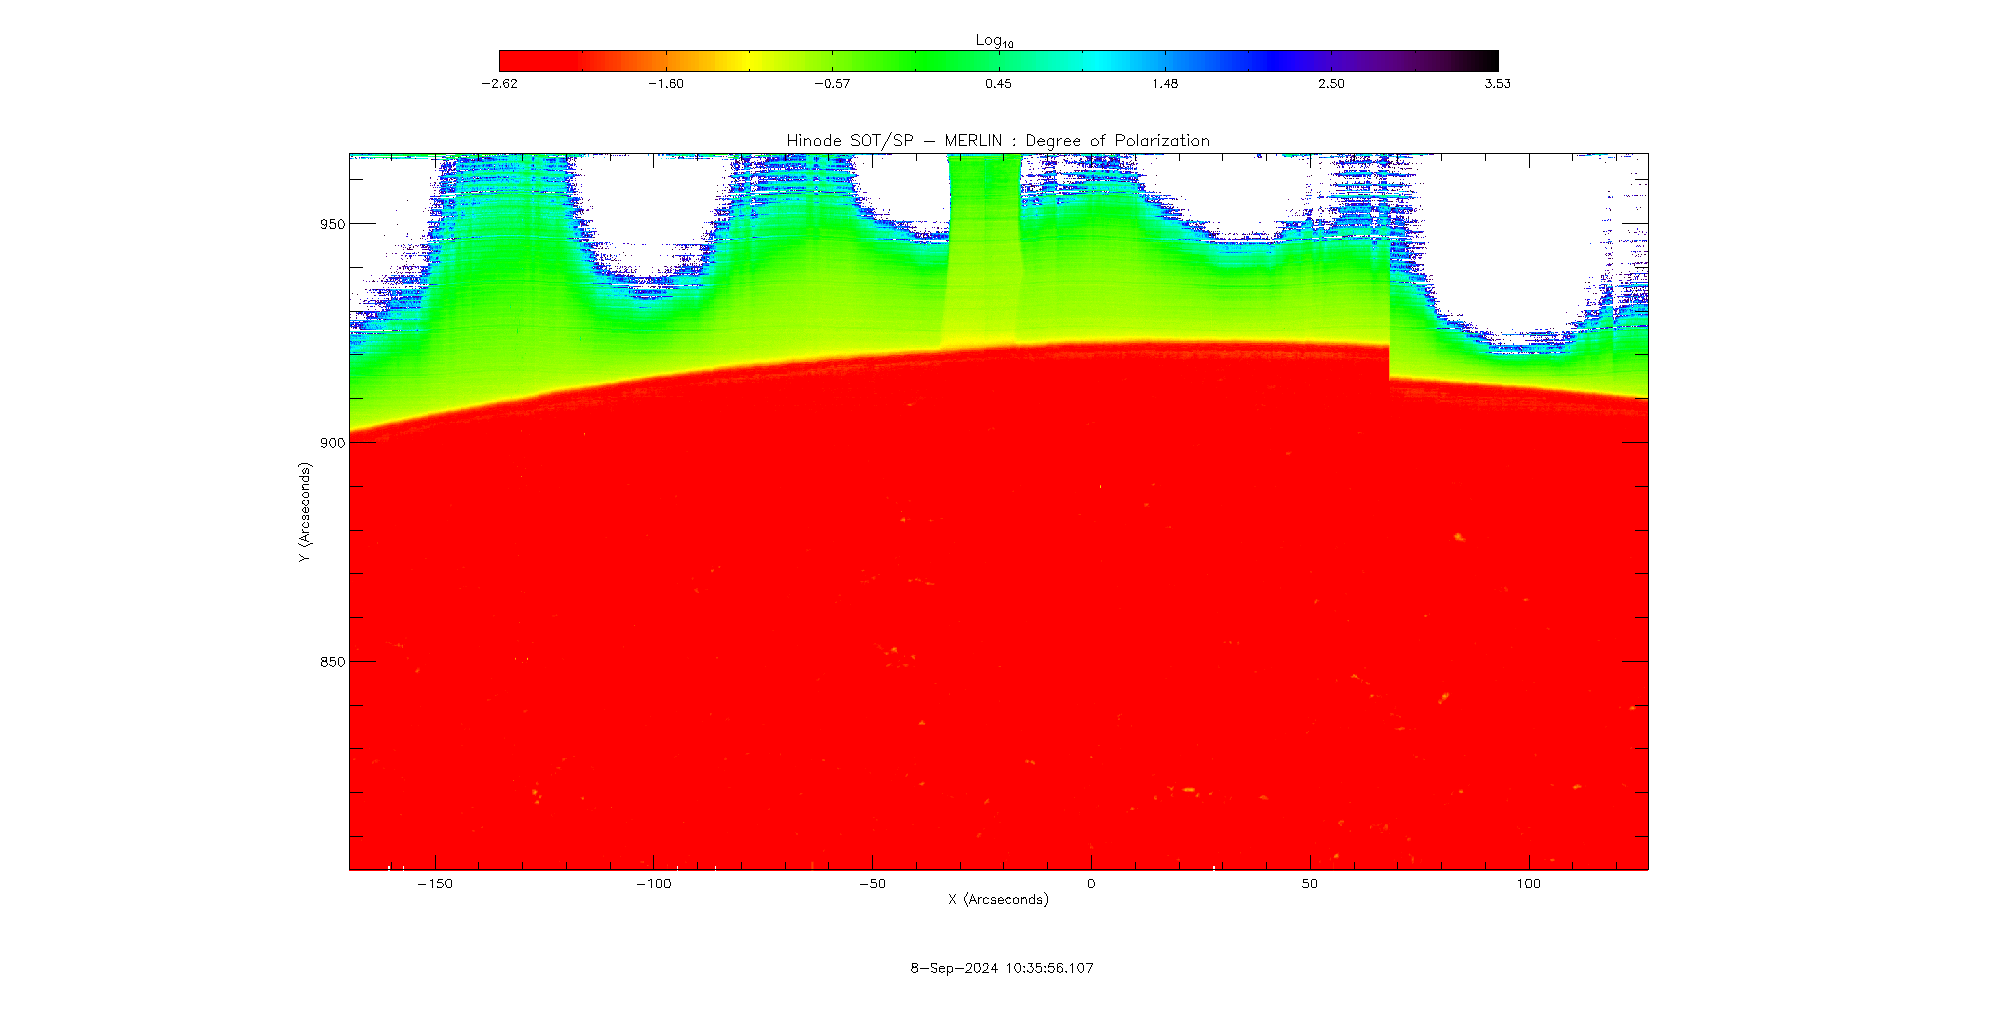Click the 900 tick label on Y axis
The height and width of the screenshot is (1024, 1997).
332,443
